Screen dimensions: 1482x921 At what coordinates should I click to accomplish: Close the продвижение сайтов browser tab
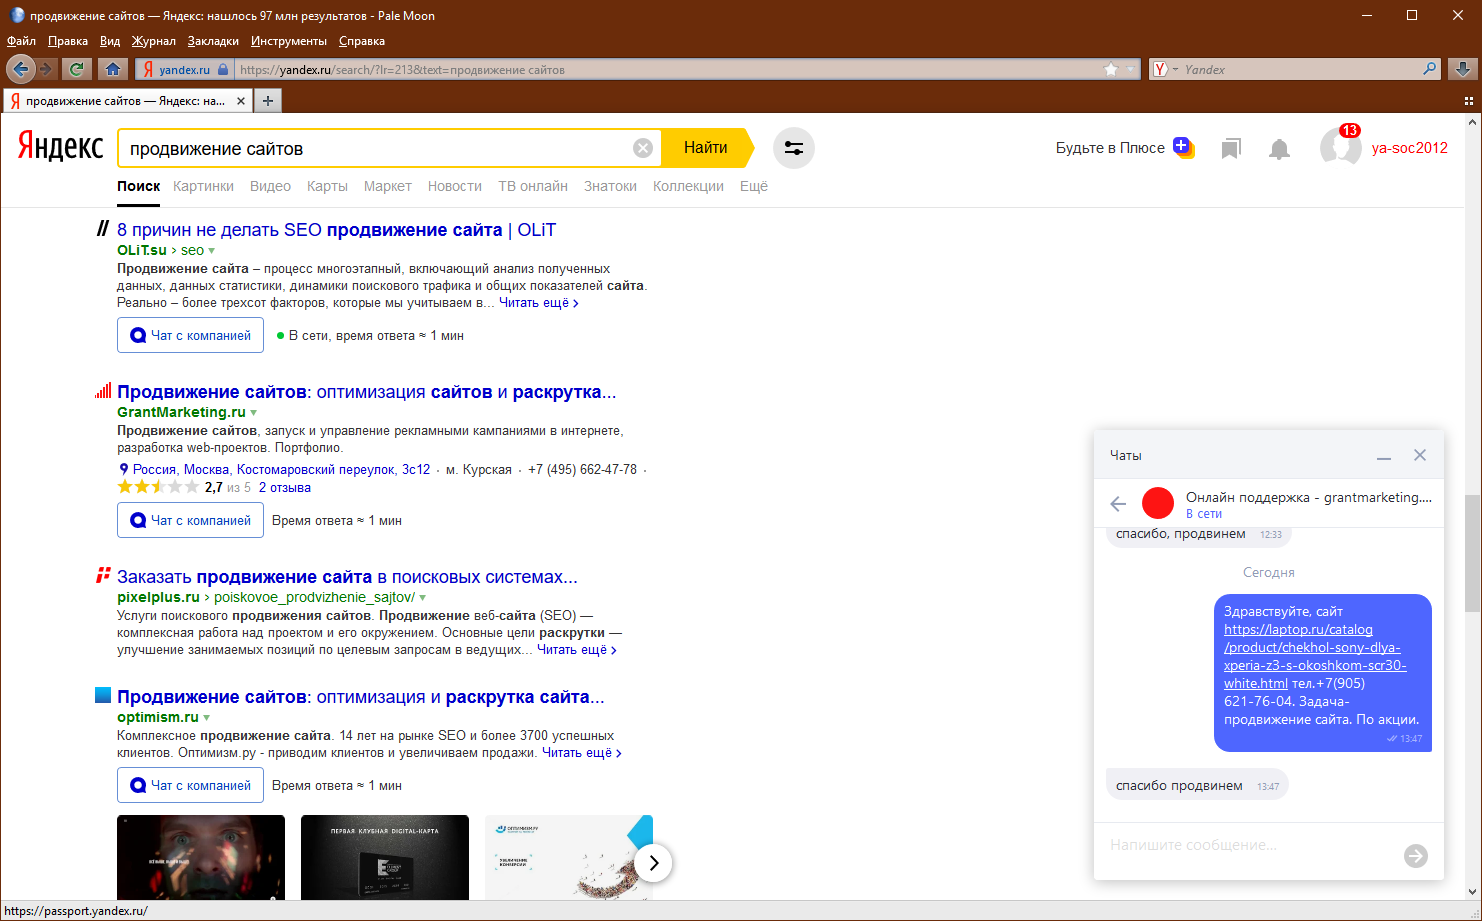(241, 101)
